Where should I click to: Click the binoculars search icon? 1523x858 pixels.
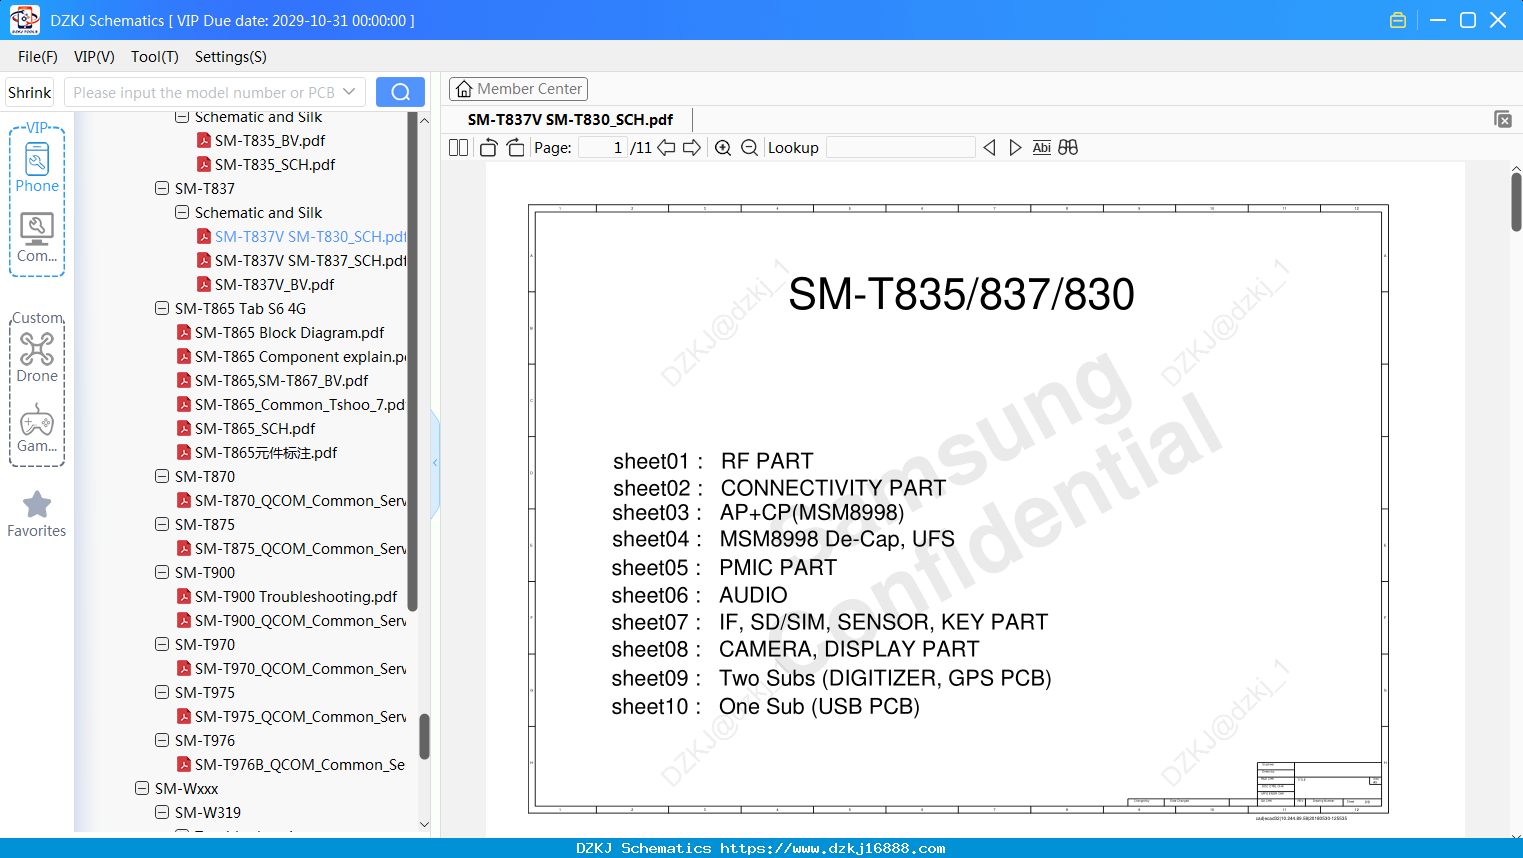coord(1068,148)
